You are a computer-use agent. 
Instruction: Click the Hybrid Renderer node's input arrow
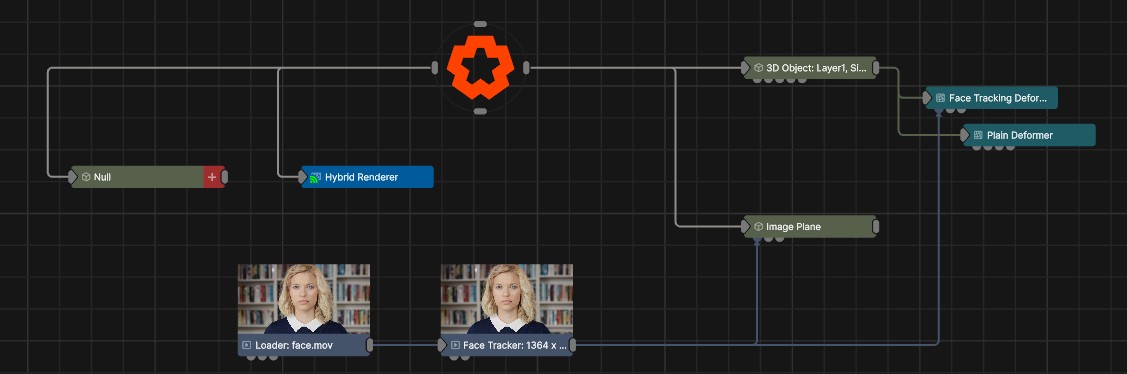pyautogui.click(x=303, y=177)
